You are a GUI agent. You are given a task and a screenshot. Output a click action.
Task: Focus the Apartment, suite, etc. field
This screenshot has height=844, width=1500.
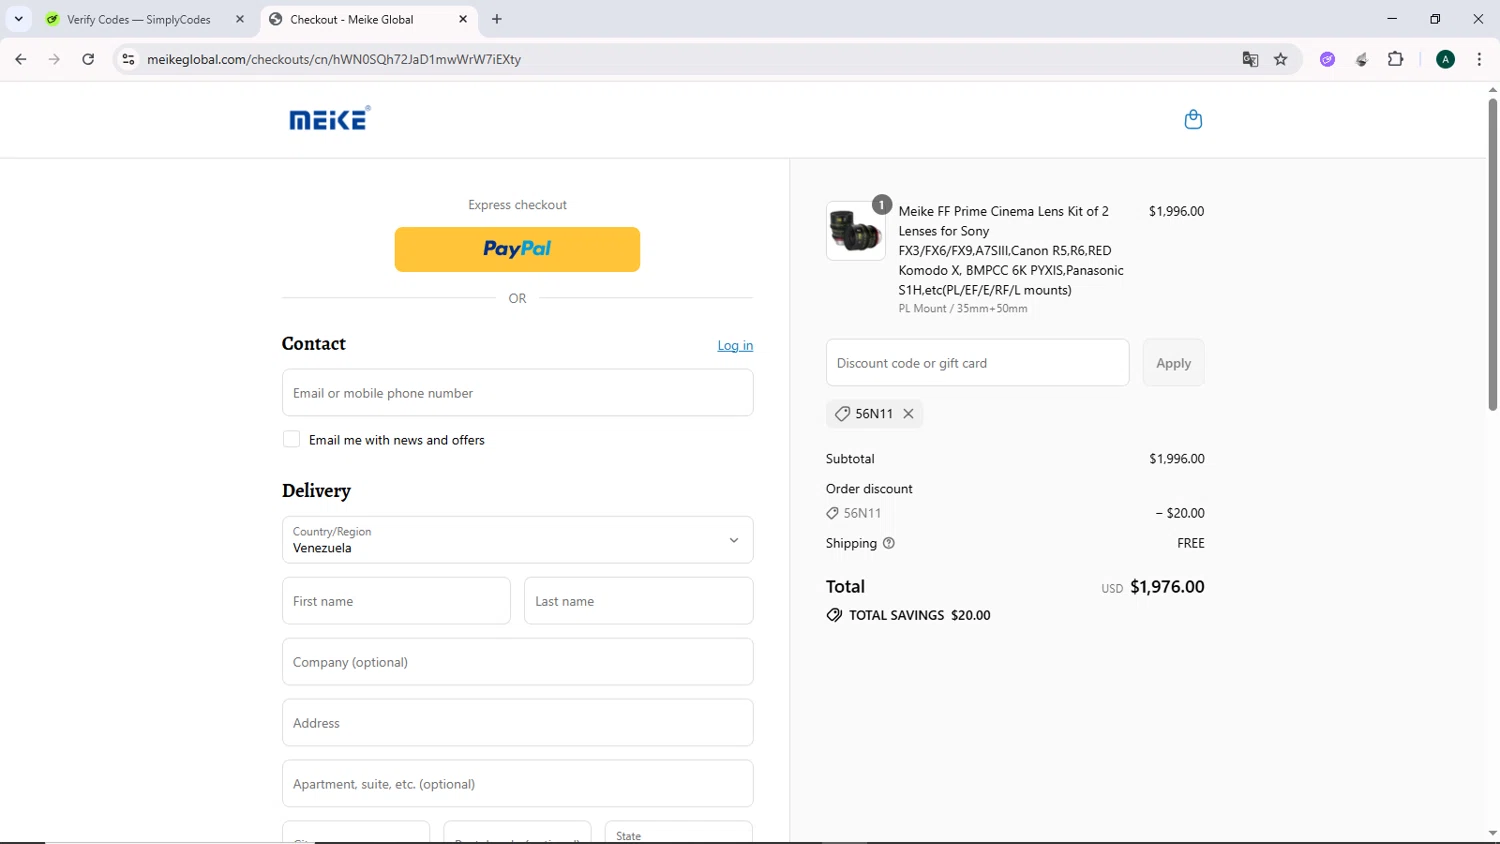point(517,784)
